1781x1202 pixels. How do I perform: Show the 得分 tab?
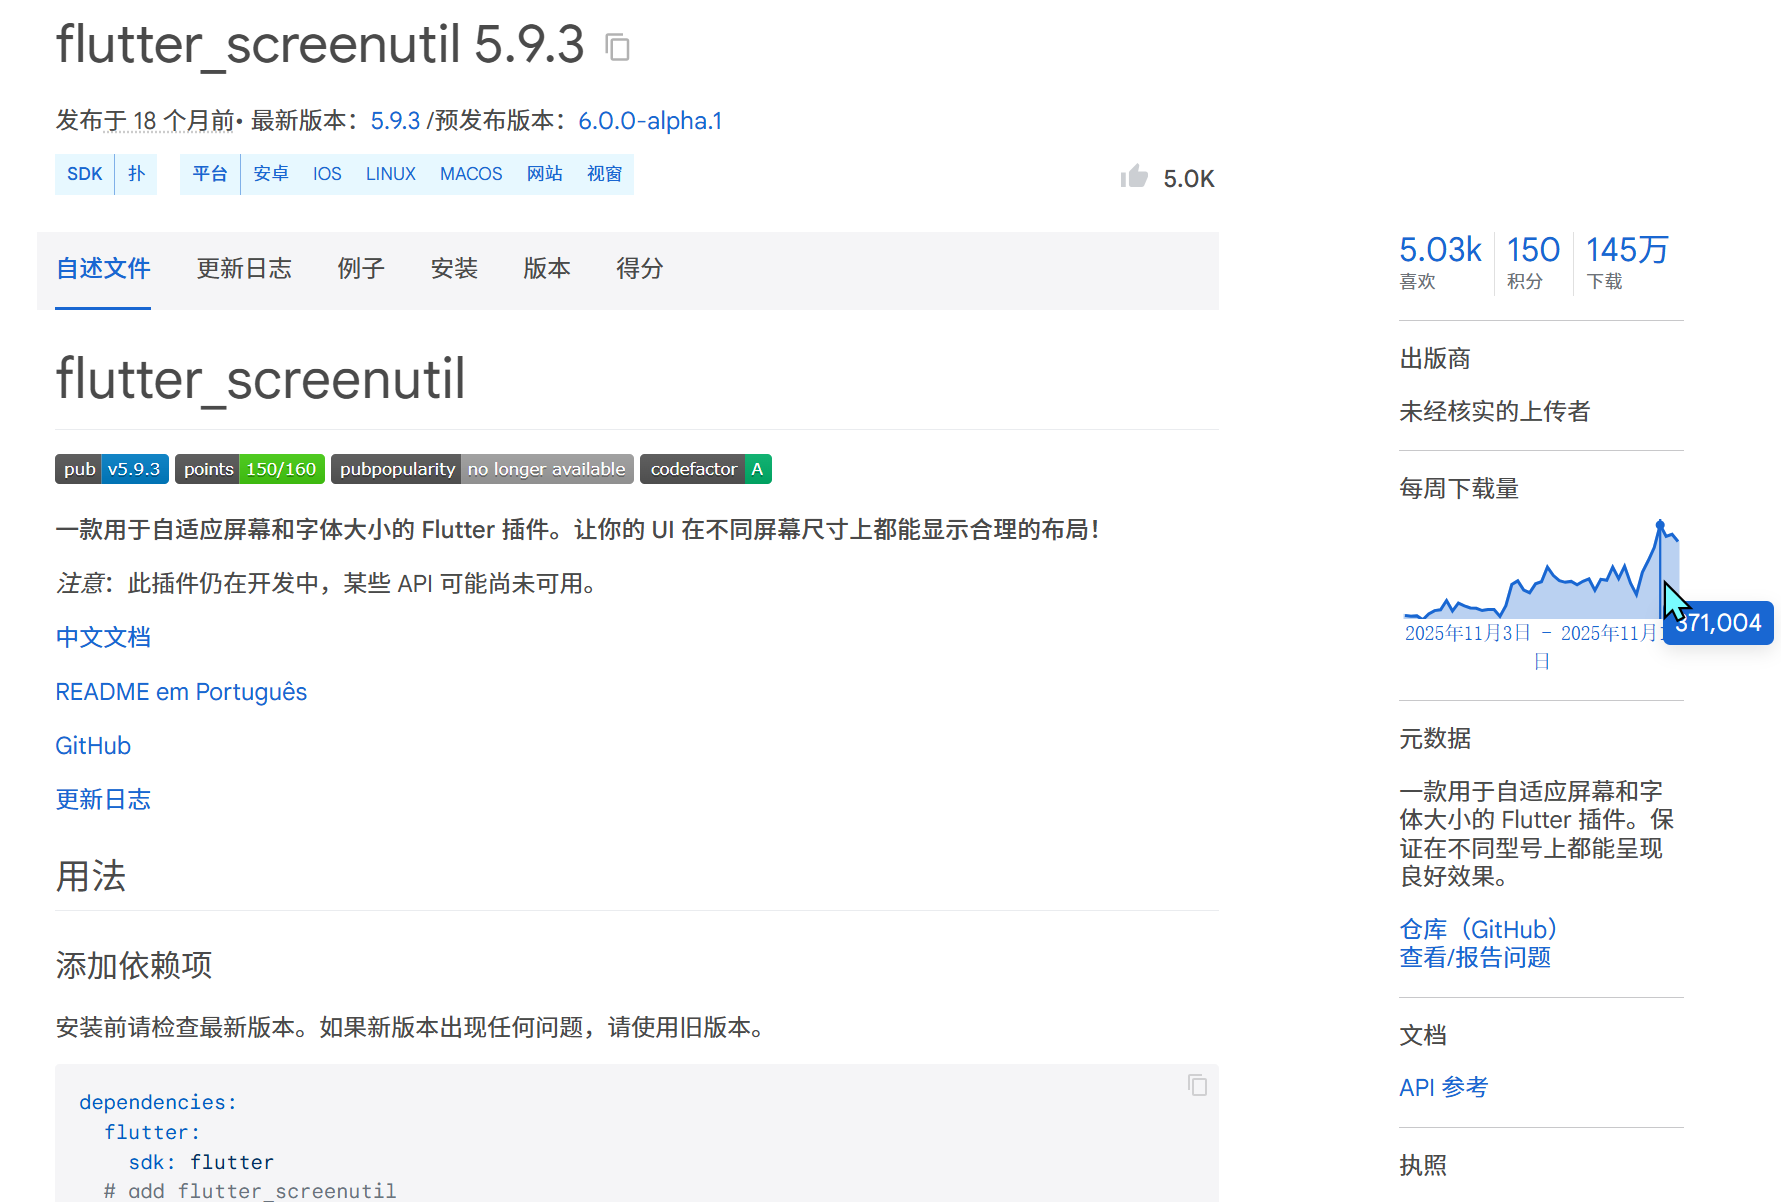click(x=640, y=269)
